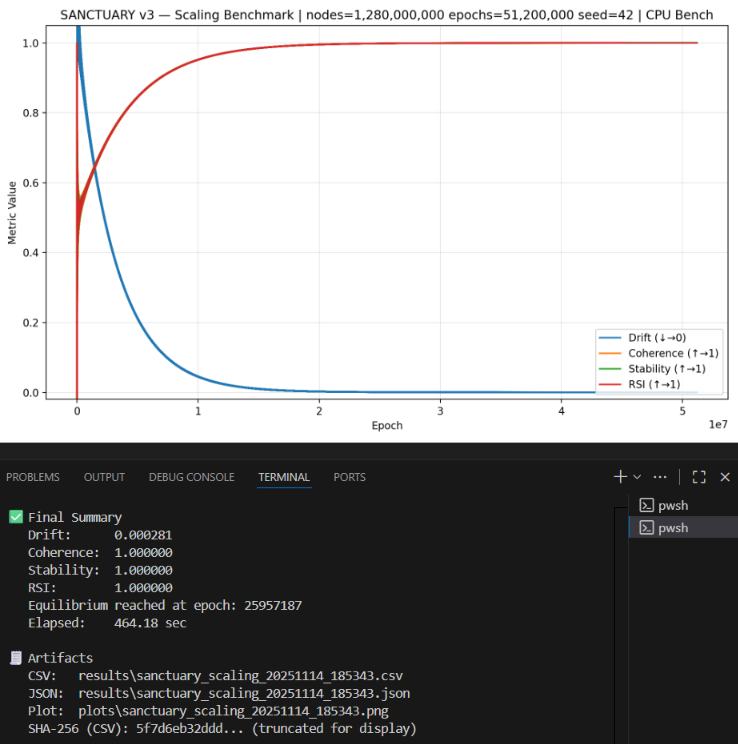The width and height of the screenshot is (738, 744).
Task: Click the equilibrium epoch 25957187
Action: click(x=273, y=605)
